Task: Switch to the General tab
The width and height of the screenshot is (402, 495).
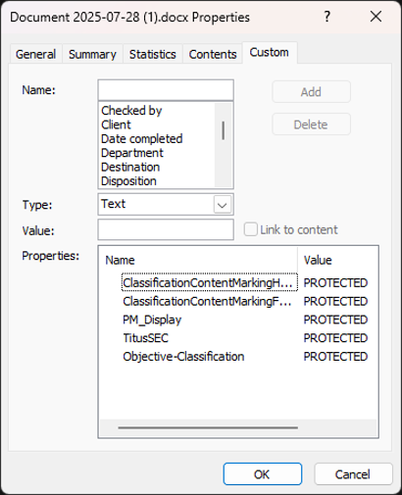Action: 36,54
